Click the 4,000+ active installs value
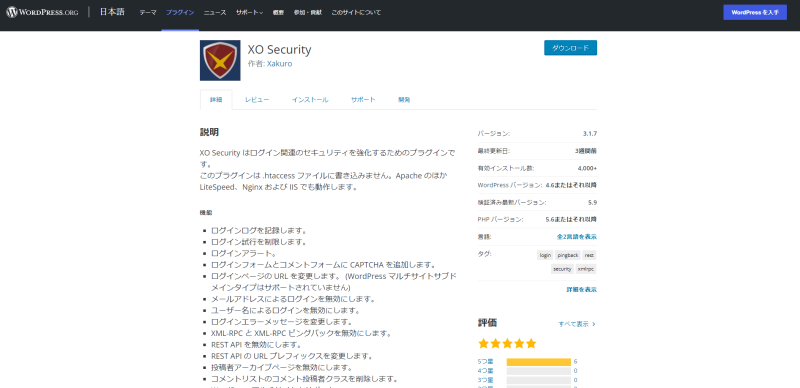Image resolution: width=800 pixels, height=388 pixels. 587,168
